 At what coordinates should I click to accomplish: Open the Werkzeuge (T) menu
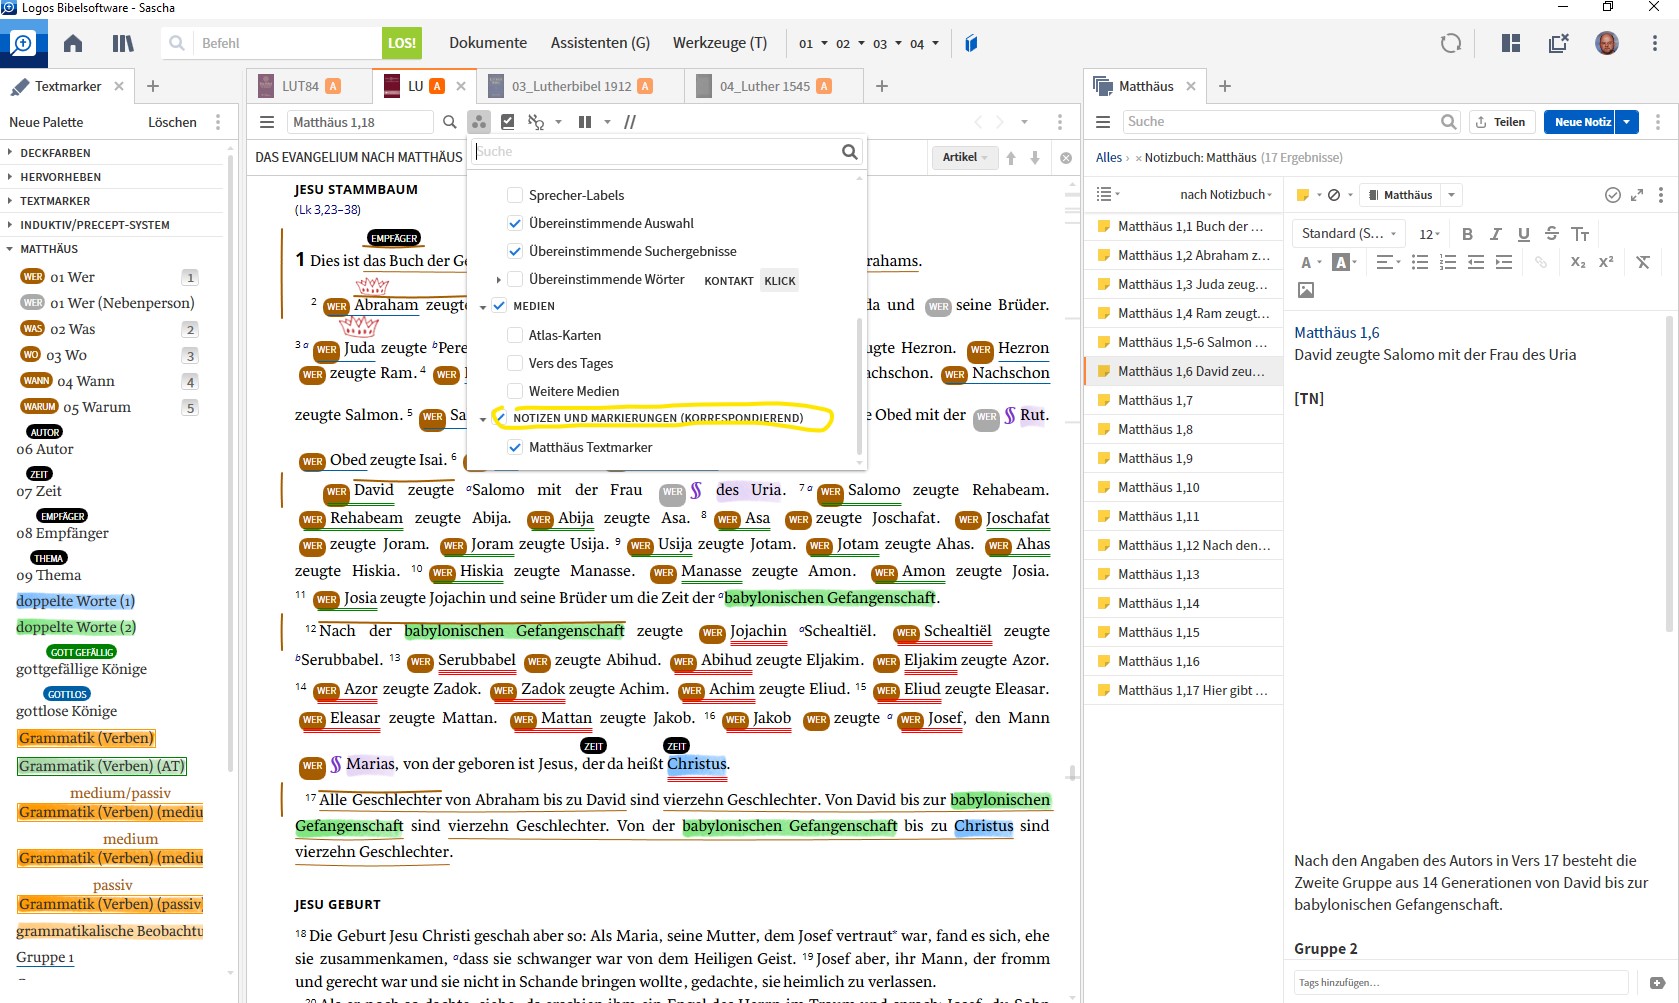[720, 43]
